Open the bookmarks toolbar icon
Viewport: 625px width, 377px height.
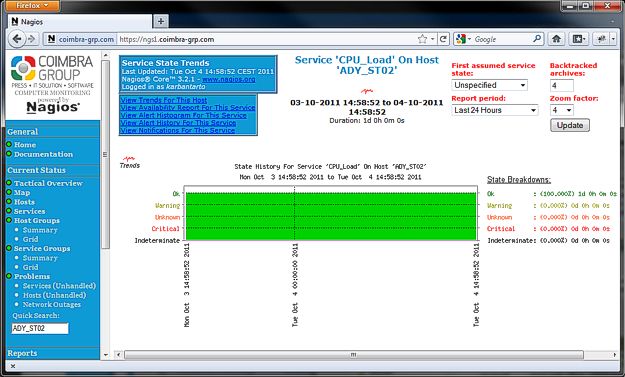pyautogui.click(x=577, y=39)
